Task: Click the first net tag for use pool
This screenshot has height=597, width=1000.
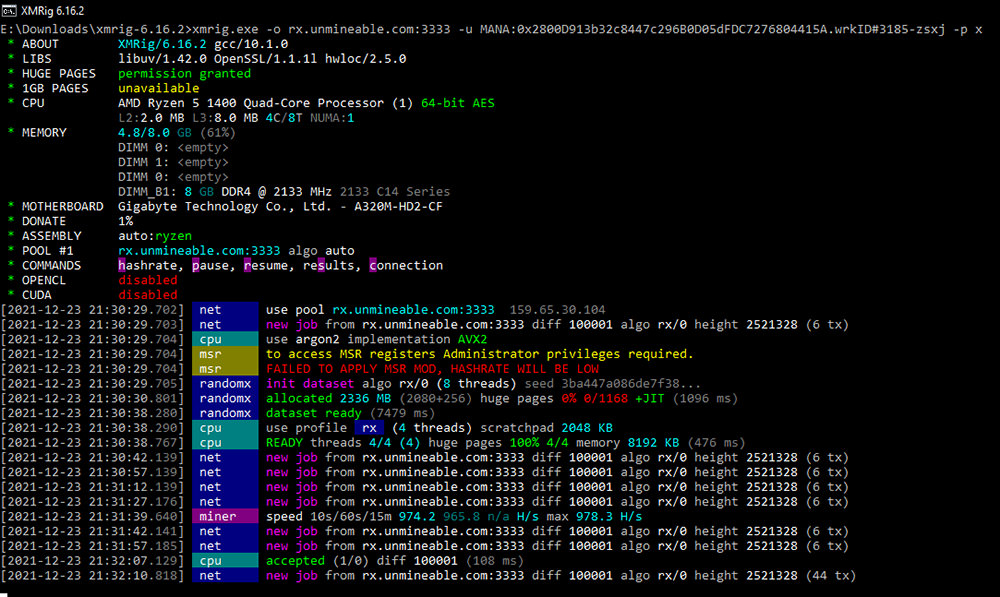Action: [x=225, y=310]
